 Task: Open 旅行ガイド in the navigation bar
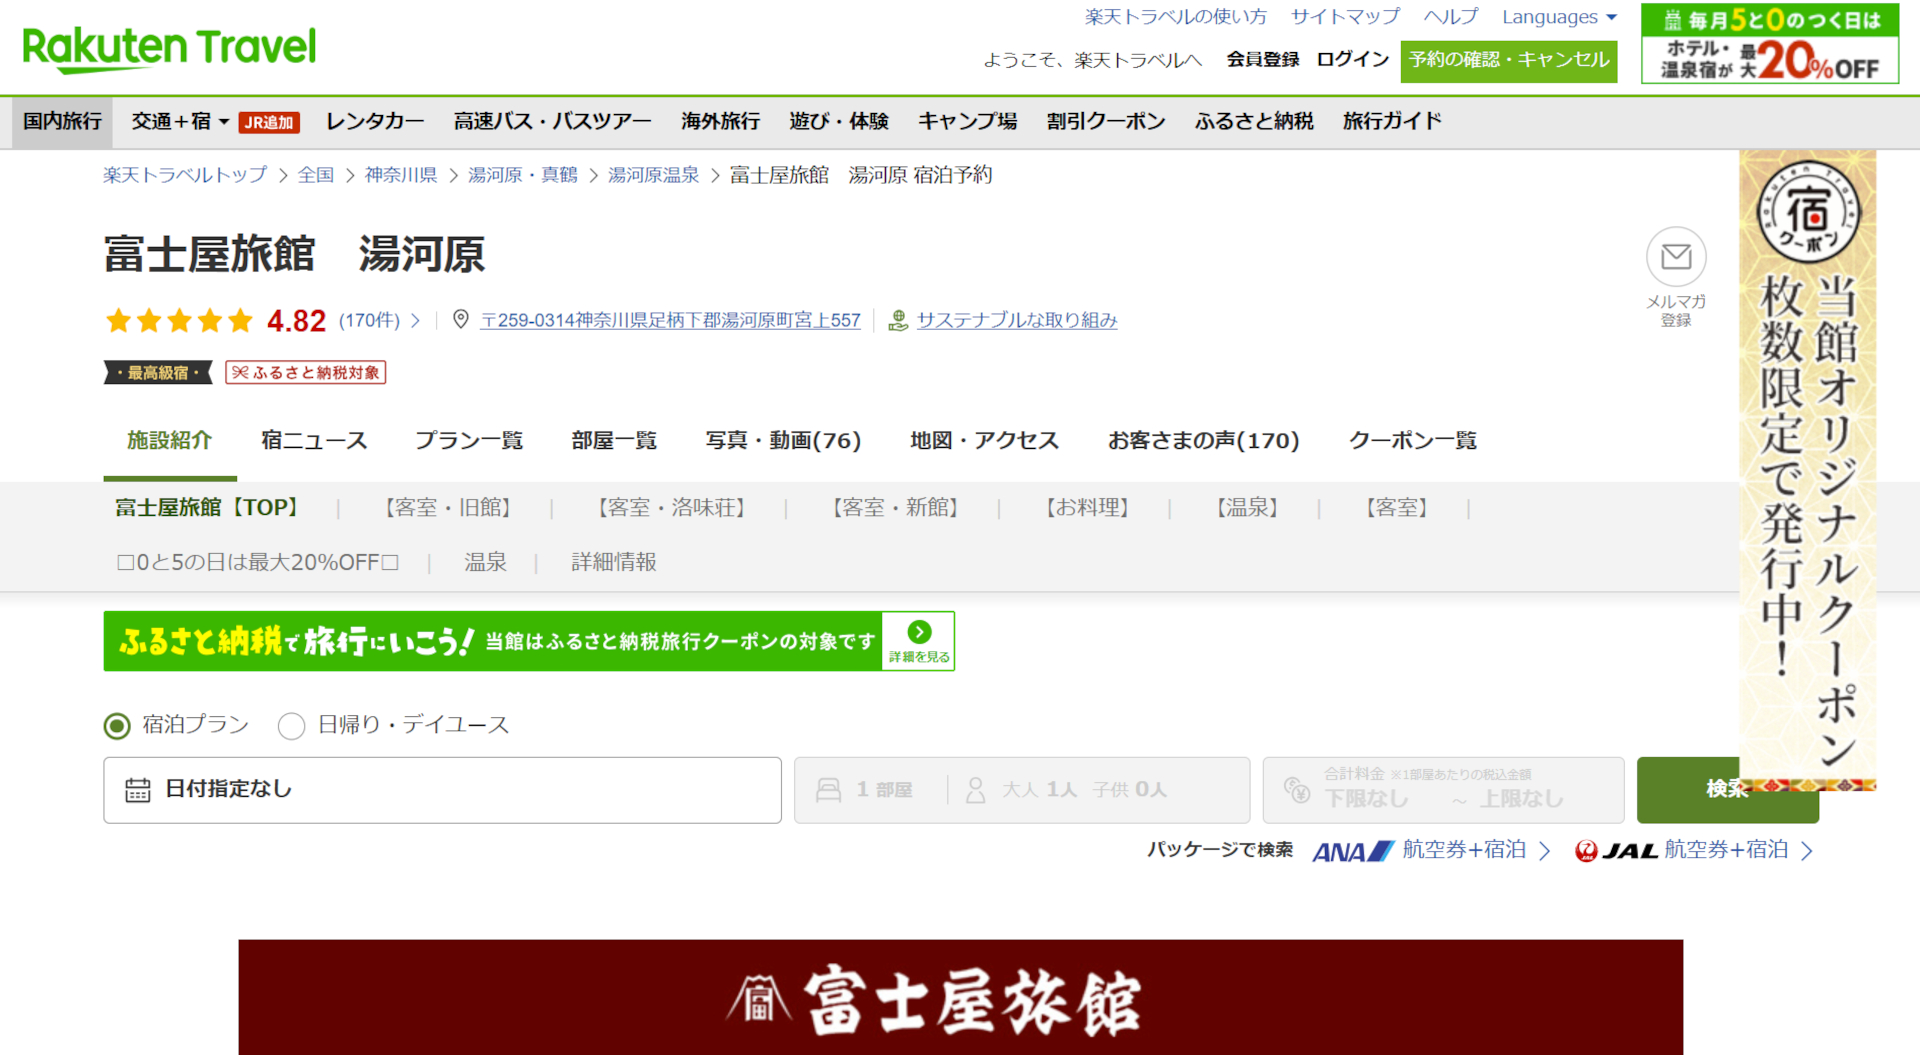1392,121
